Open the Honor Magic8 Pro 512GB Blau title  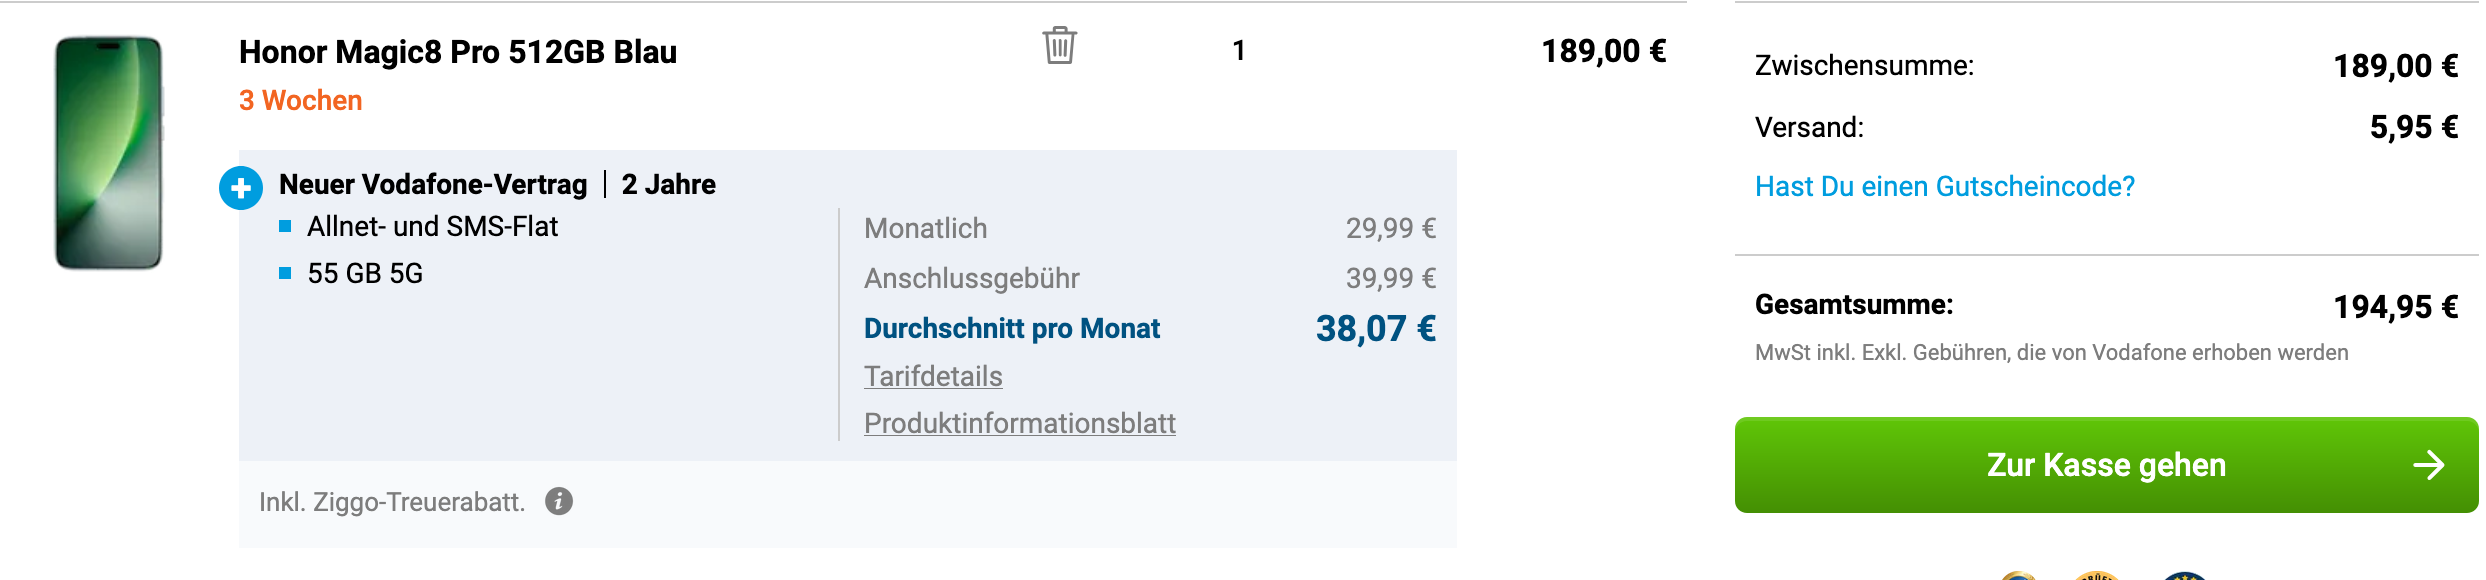(x=457, y=52)
